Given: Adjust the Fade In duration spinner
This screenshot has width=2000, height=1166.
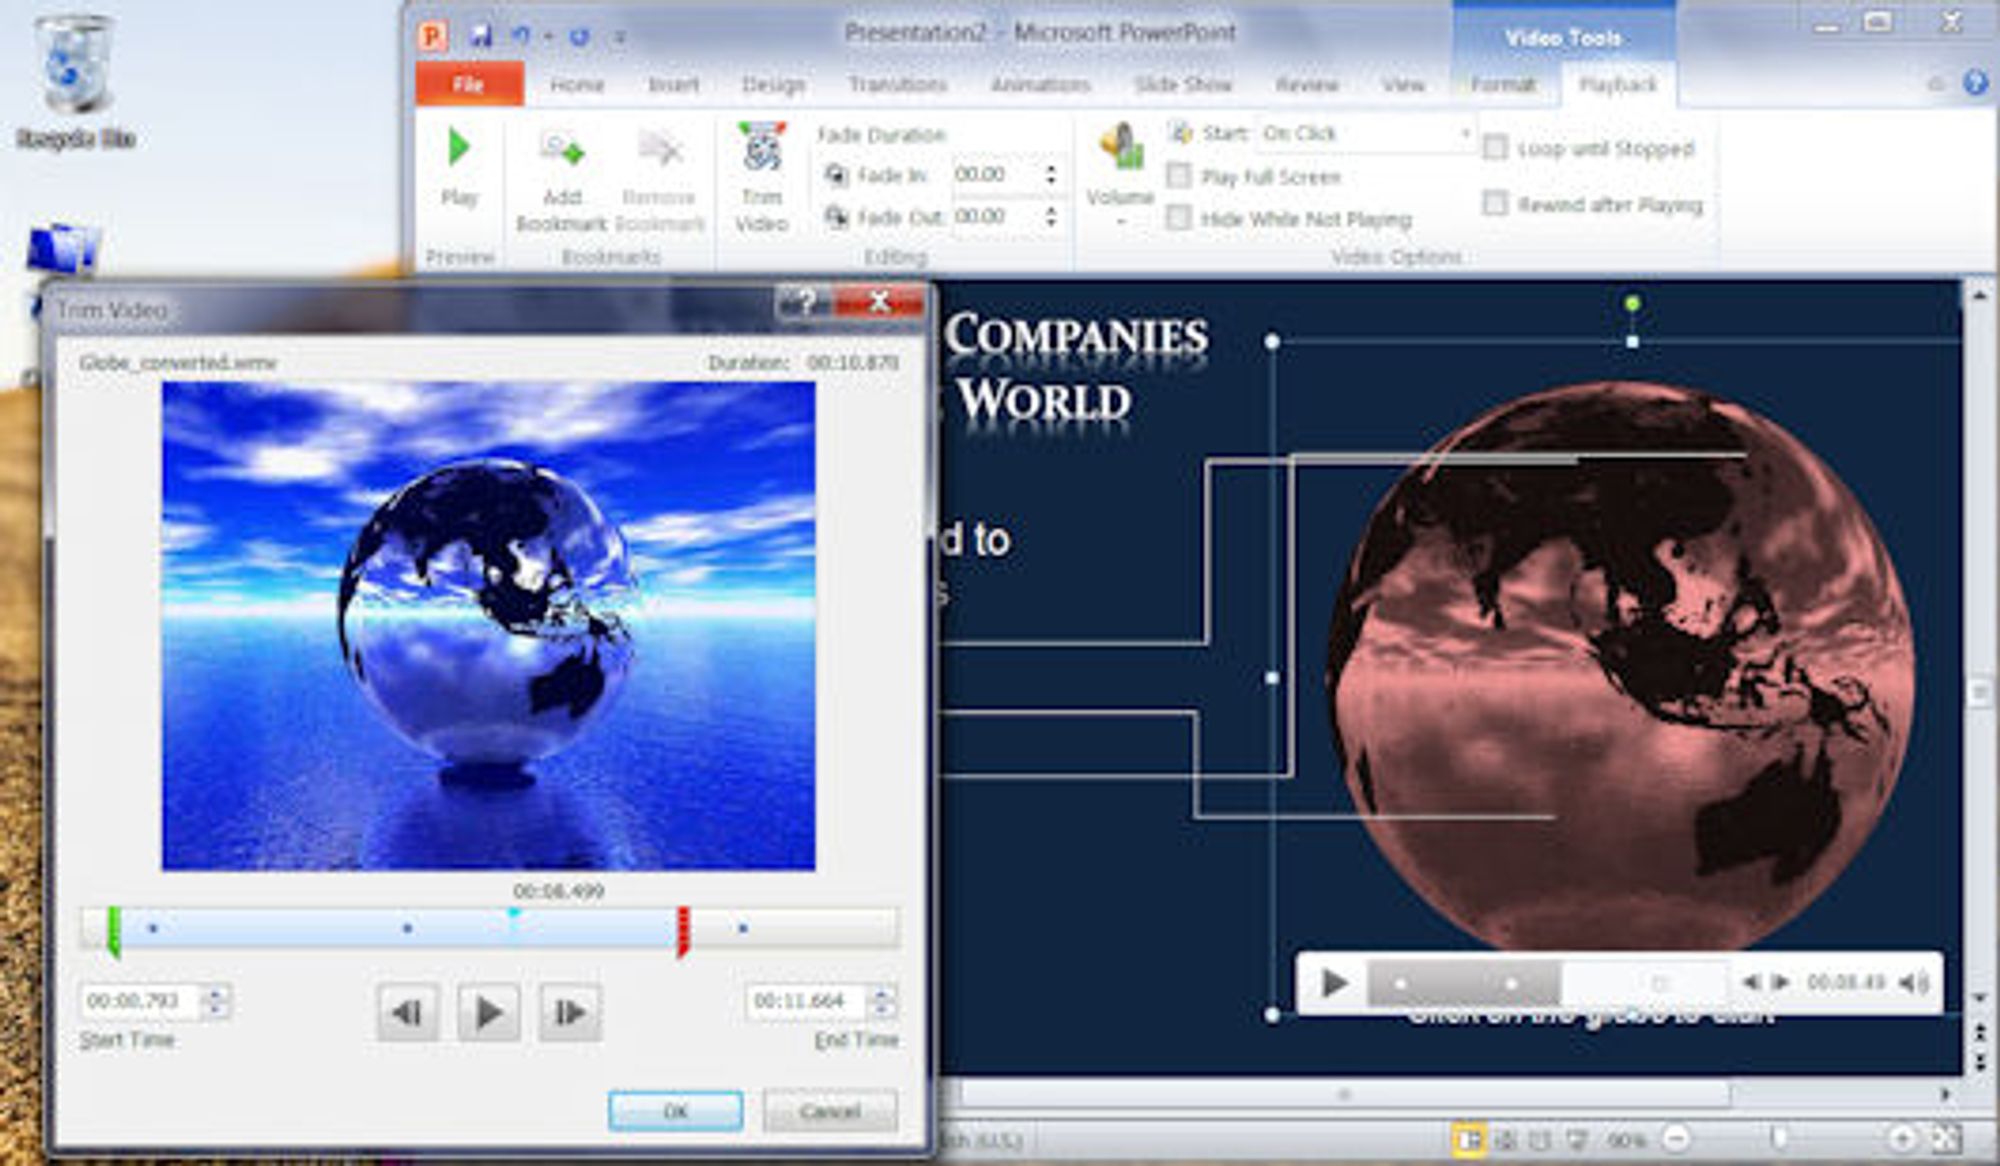Looking at the screenshot, I should pyautogui.click(x=1051, y=175).
